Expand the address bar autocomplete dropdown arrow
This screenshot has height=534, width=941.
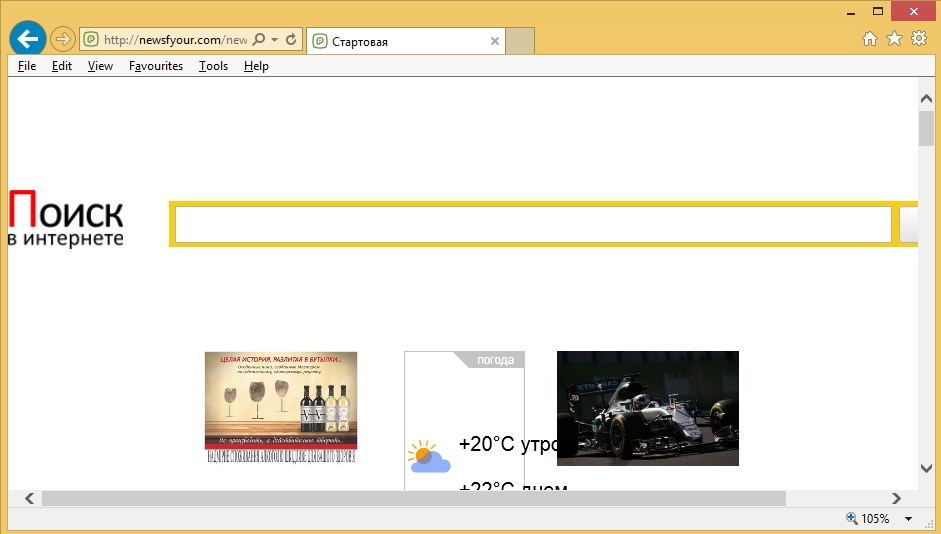point(274,40)
